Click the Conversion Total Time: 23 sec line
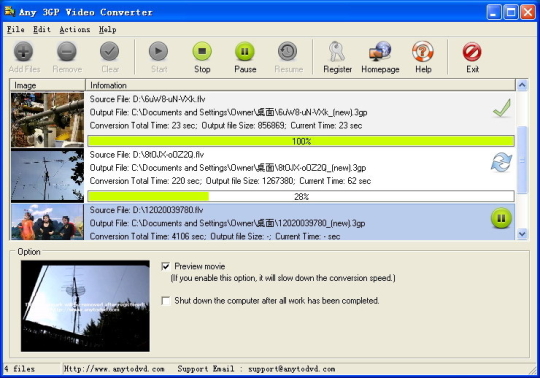 (226, 126)
